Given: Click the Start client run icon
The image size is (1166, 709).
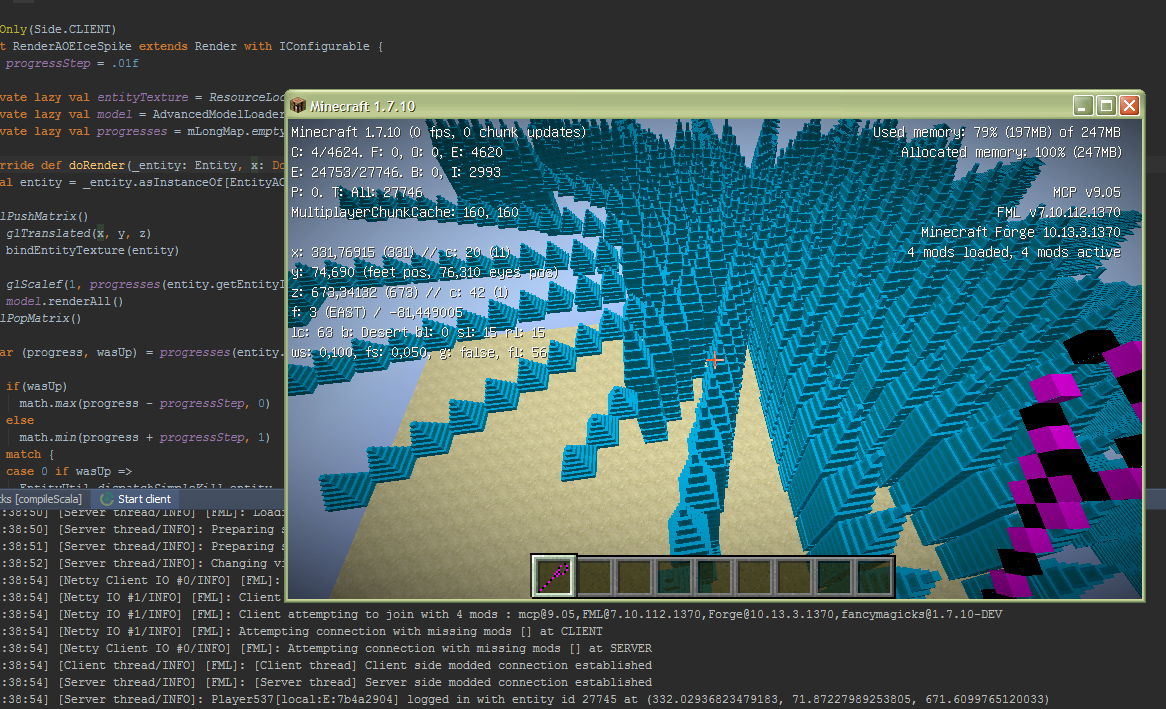Looking at the screenshot, I should pyautogui.click(x=105, y=499).
